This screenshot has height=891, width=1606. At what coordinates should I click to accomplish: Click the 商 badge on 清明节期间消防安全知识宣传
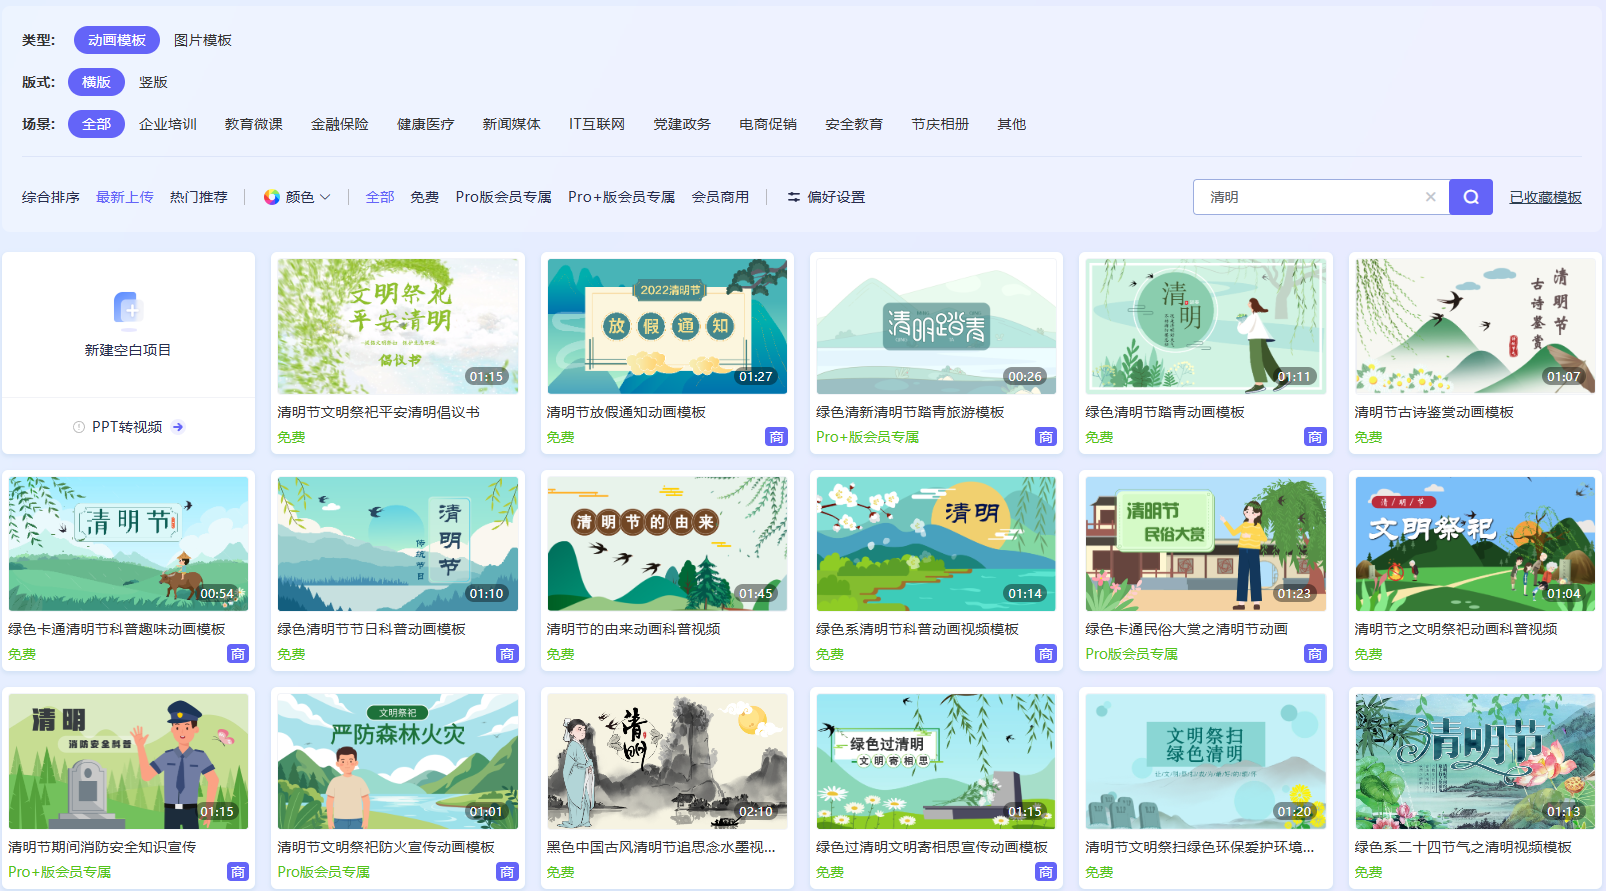pyautogui.click(x=238, y=872)
